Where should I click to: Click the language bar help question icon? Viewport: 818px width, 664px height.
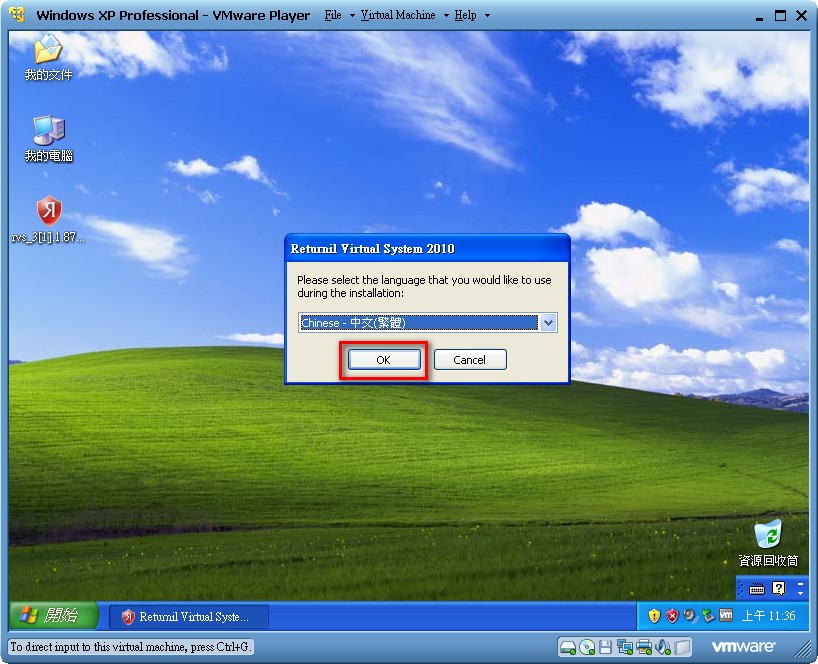pyautogui.click(x=778, y=589)
